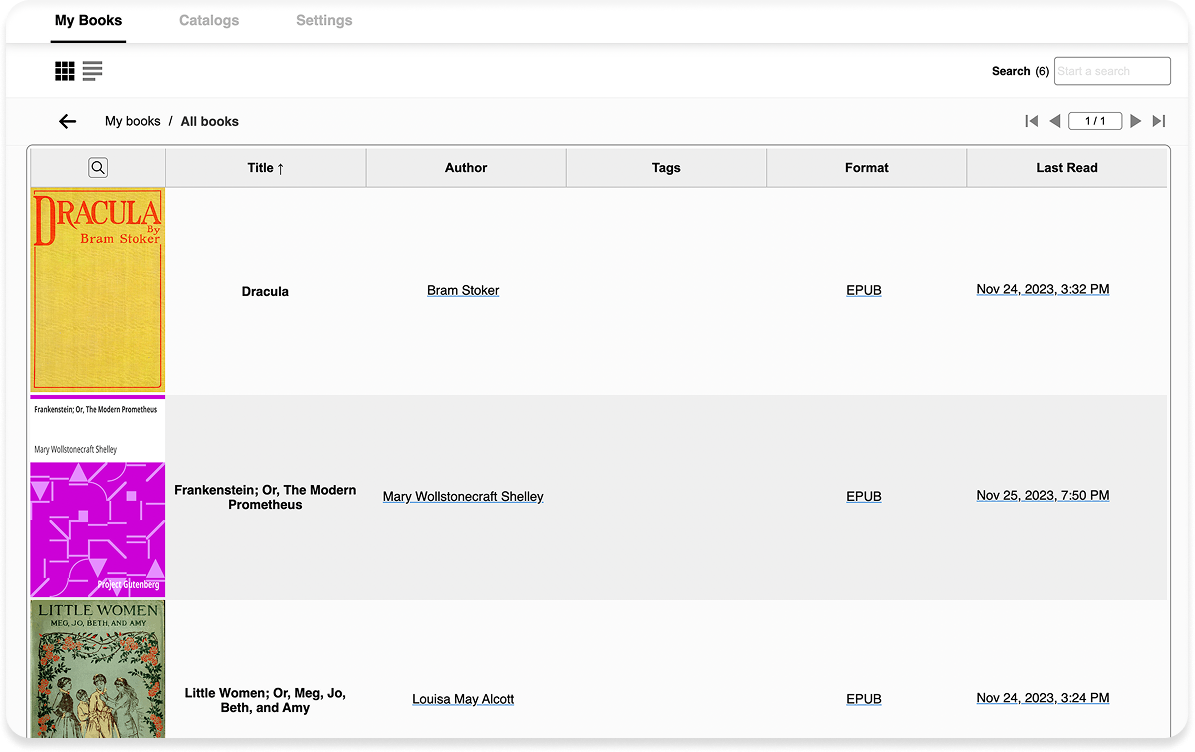Jump to the last page
The image size is (1195, 752).
pyautogui.click(x=1159, y=121)
